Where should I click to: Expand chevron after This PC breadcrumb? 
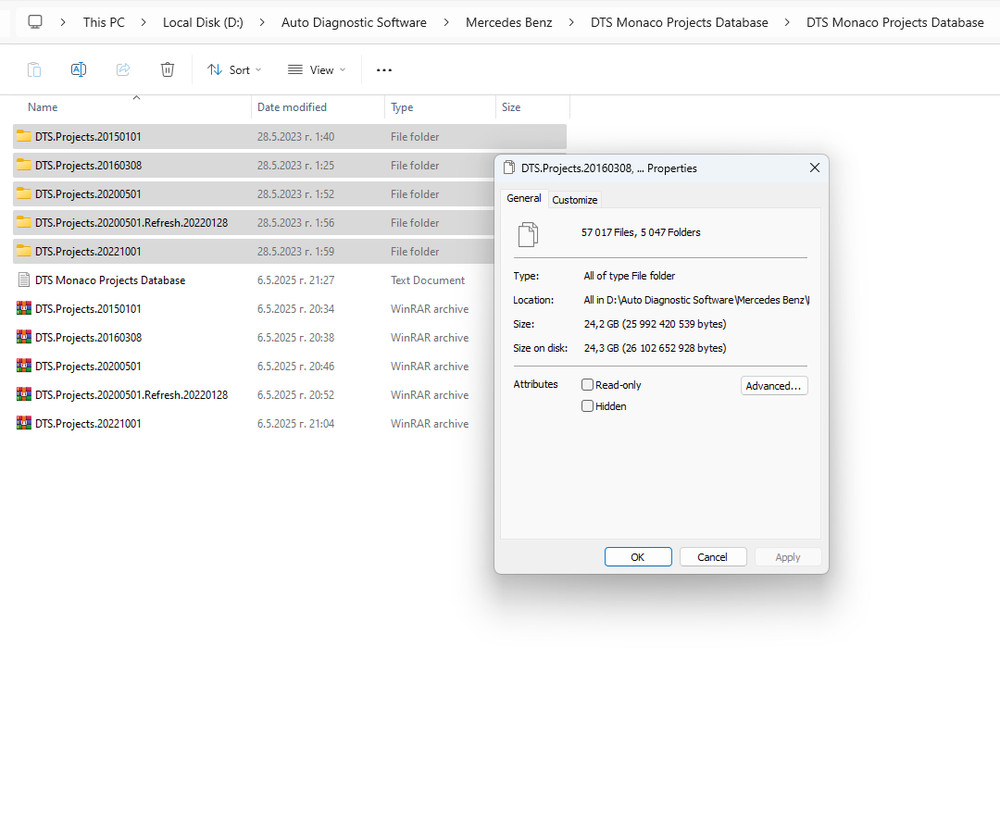[x=143, y=22]
